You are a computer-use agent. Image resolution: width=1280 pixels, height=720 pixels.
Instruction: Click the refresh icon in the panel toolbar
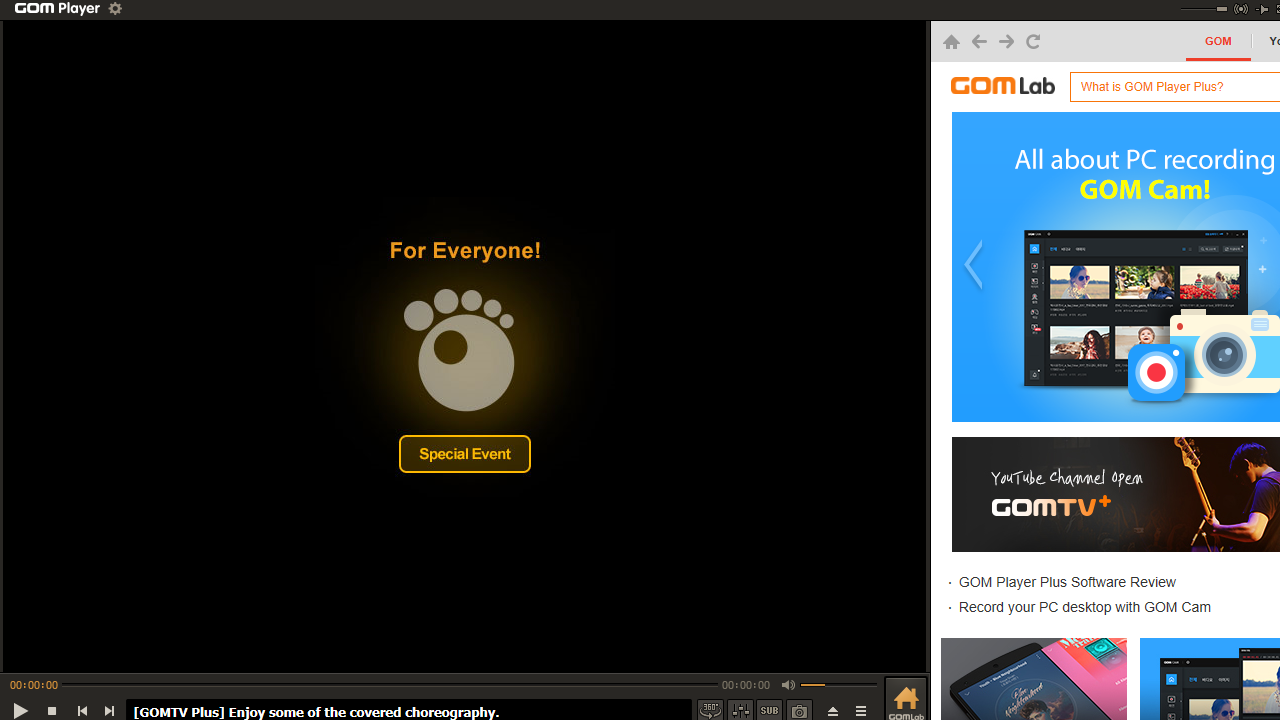(1033, 41)
